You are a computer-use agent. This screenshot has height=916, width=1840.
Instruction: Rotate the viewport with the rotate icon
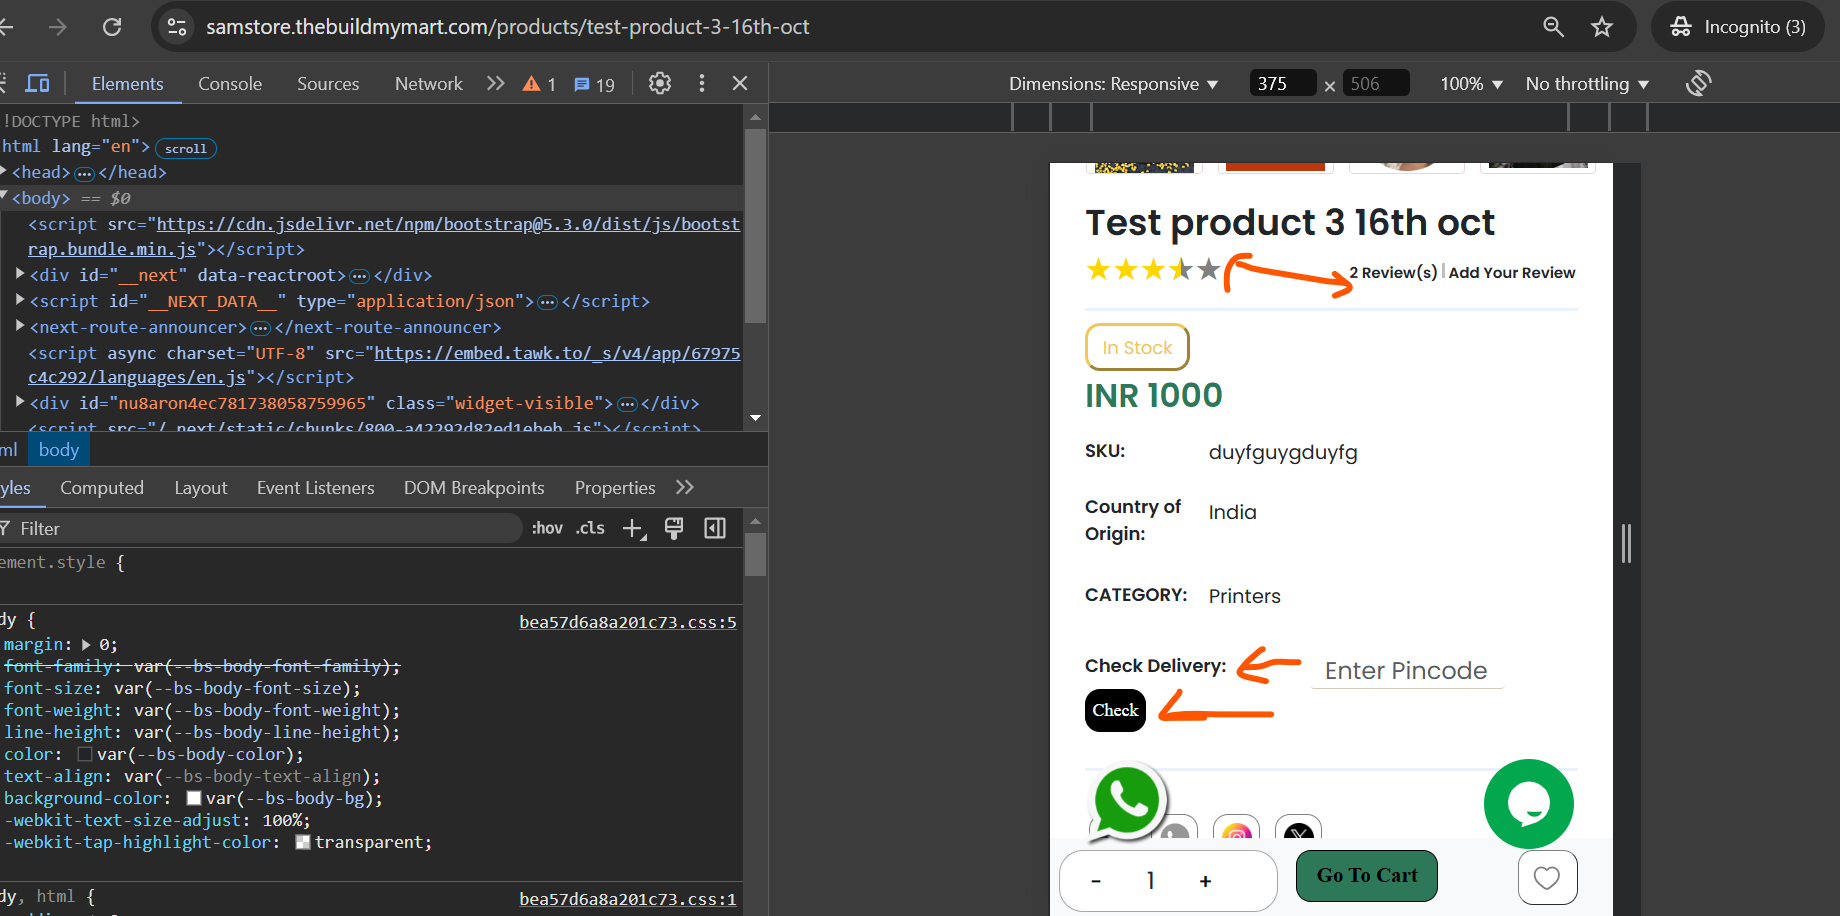pos(1698,83)
